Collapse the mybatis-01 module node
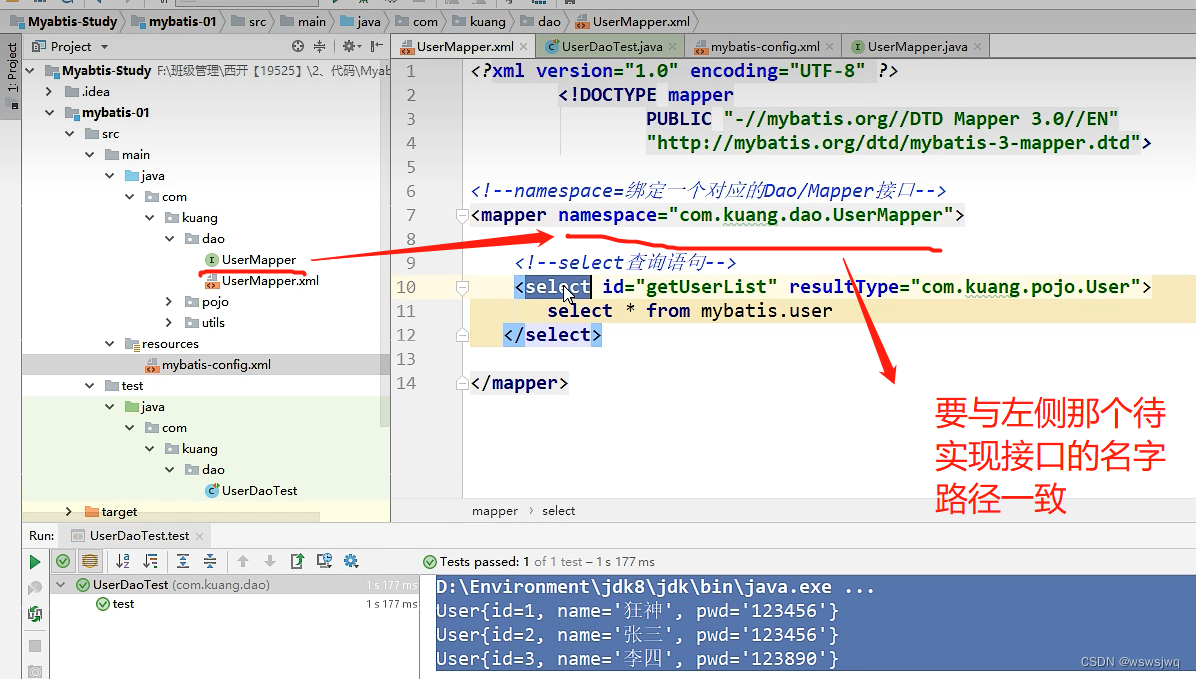The image size is (1196, 679). 50,112
